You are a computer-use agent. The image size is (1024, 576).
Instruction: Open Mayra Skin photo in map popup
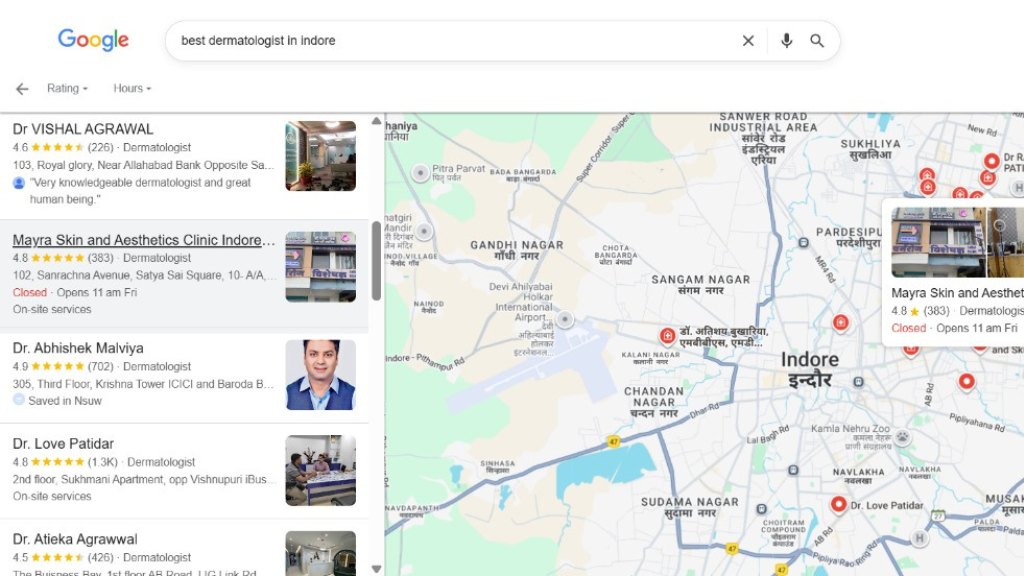[x=937, y=242]
